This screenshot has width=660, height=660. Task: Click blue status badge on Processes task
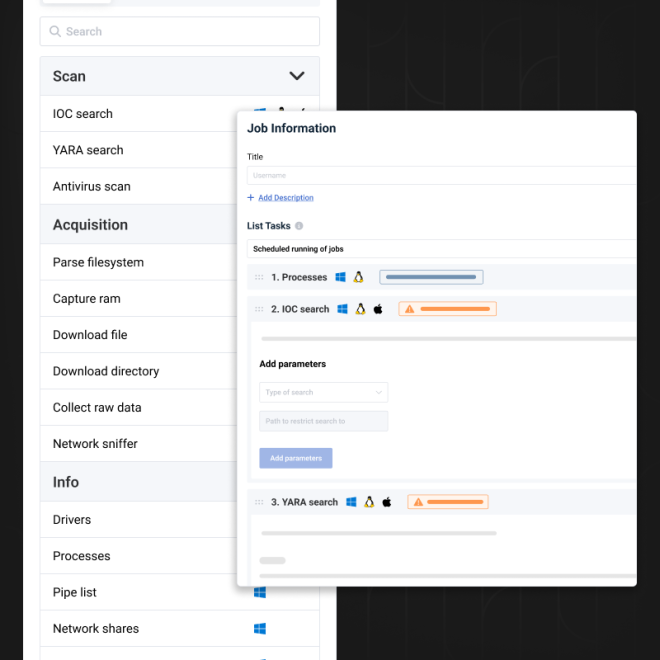pos(431,277)
